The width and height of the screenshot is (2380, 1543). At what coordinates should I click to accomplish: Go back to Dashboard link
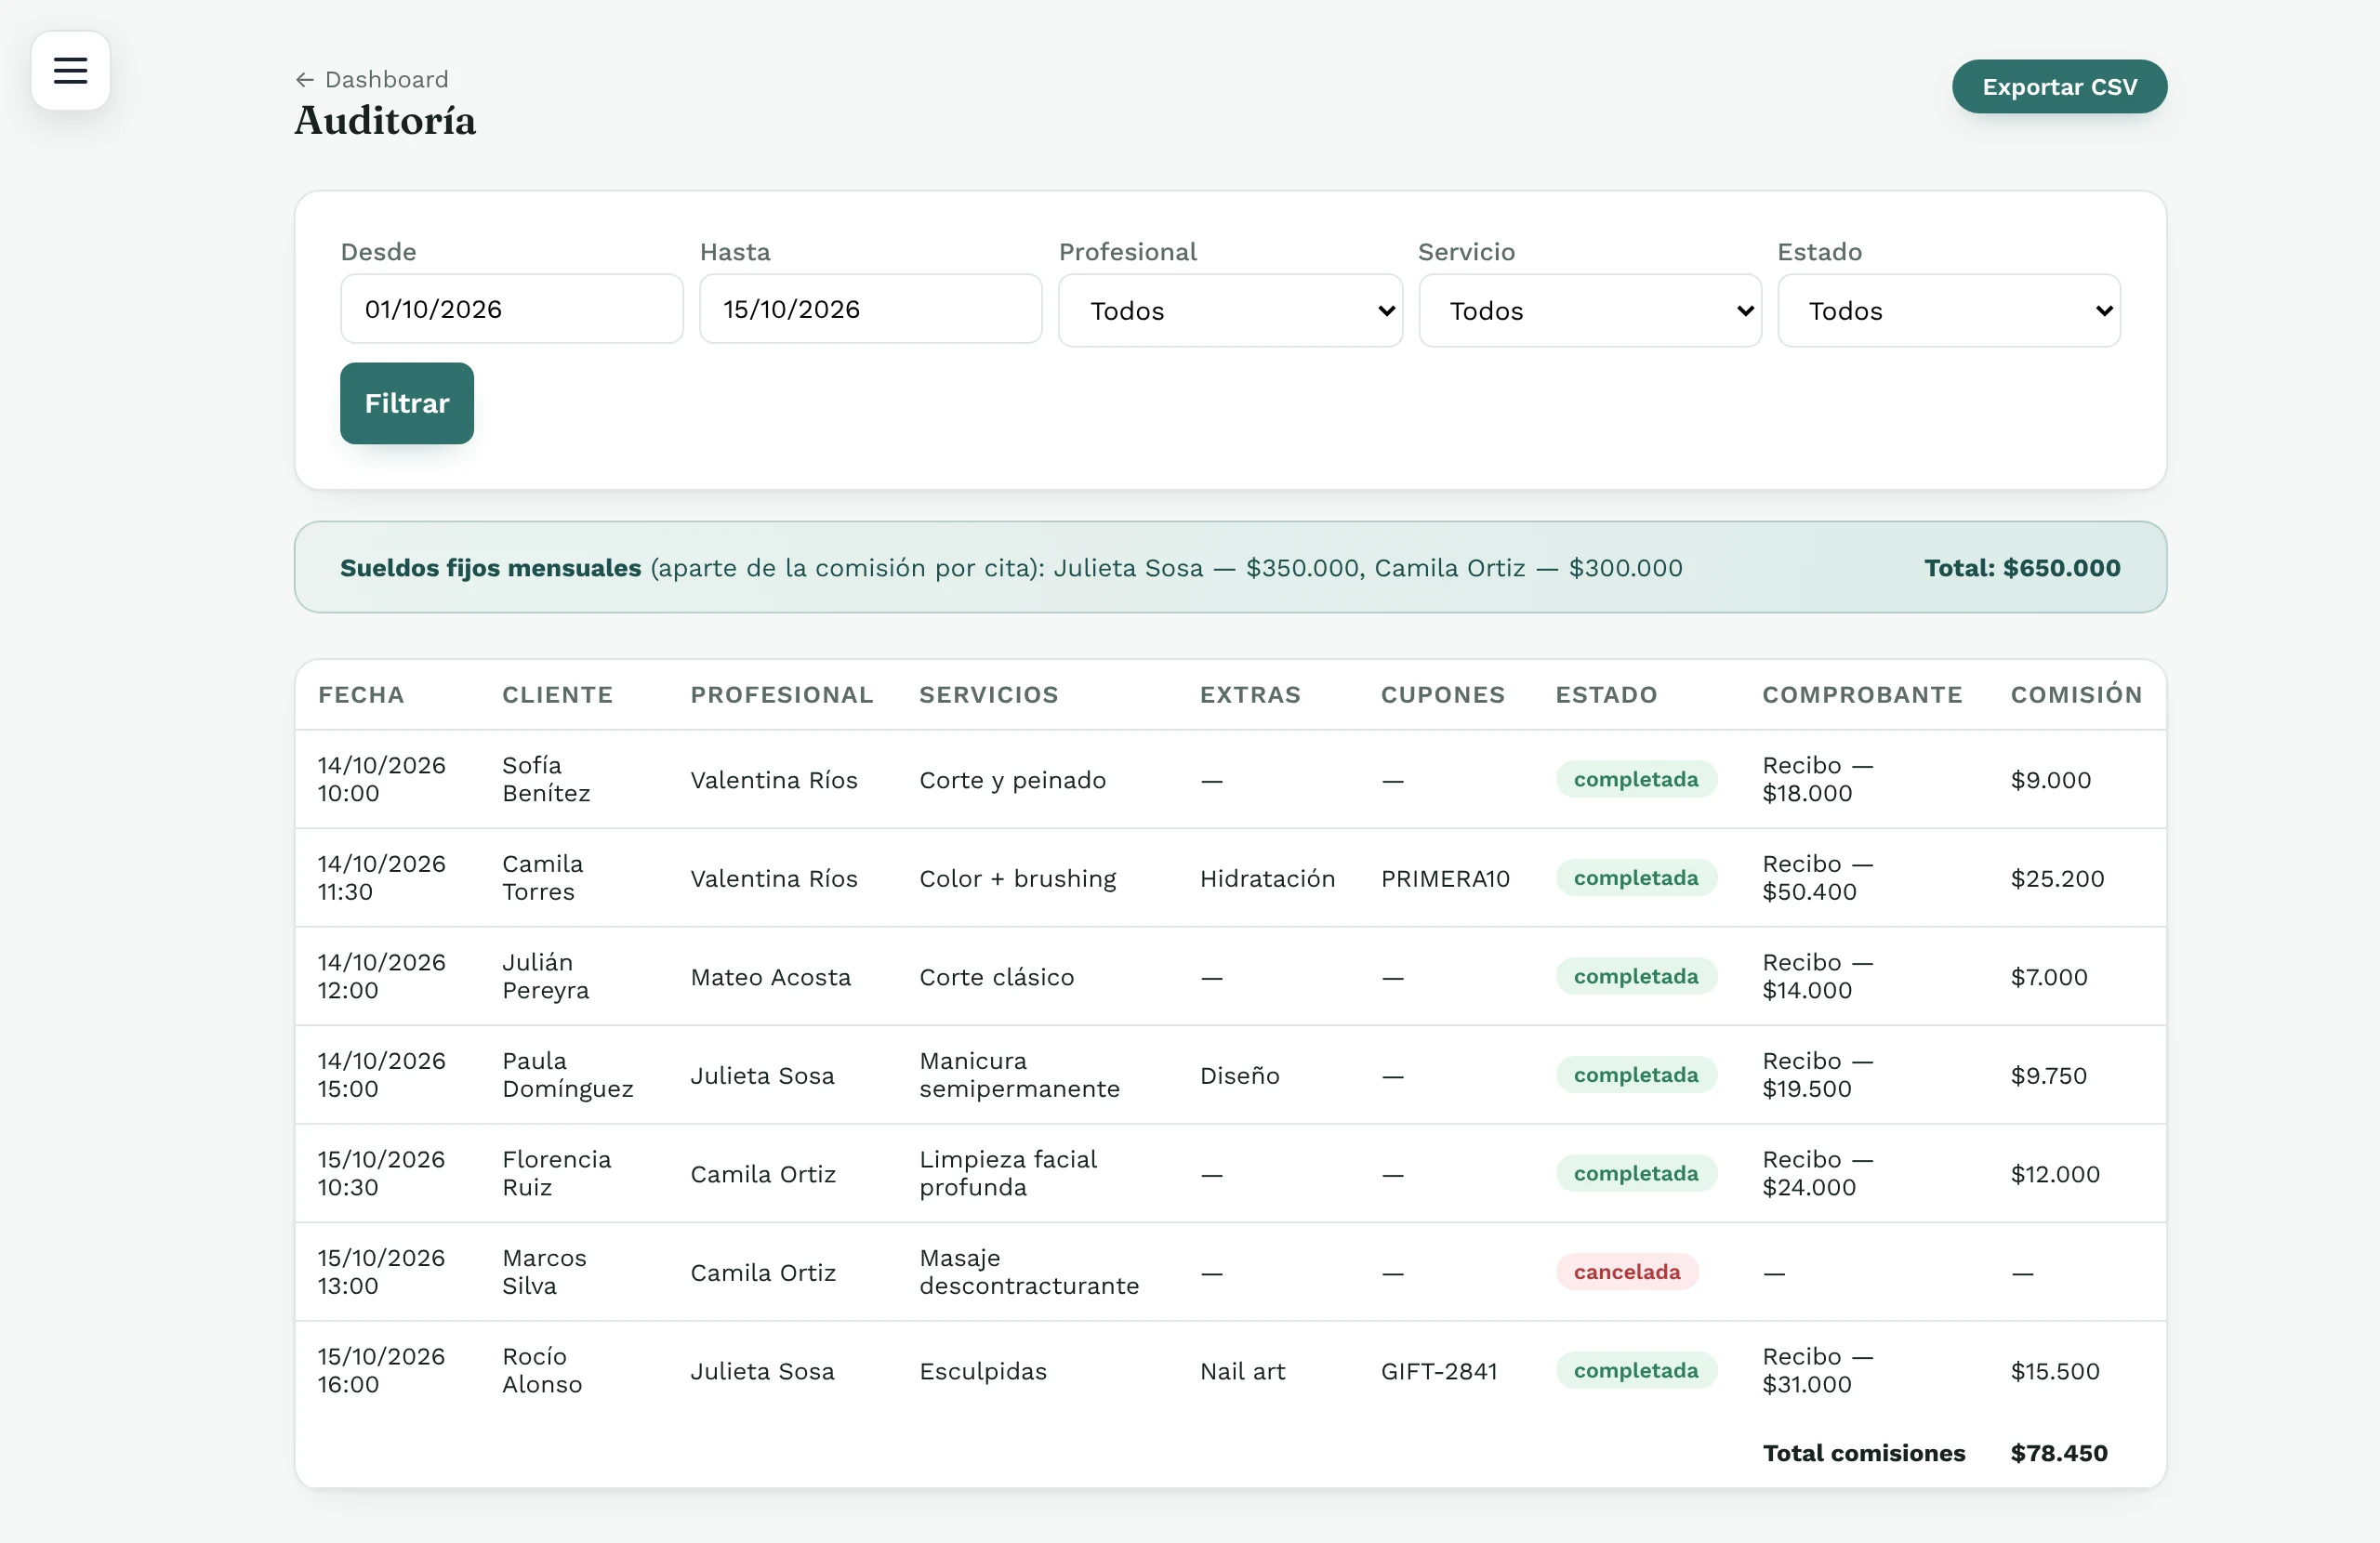[372, 79]
